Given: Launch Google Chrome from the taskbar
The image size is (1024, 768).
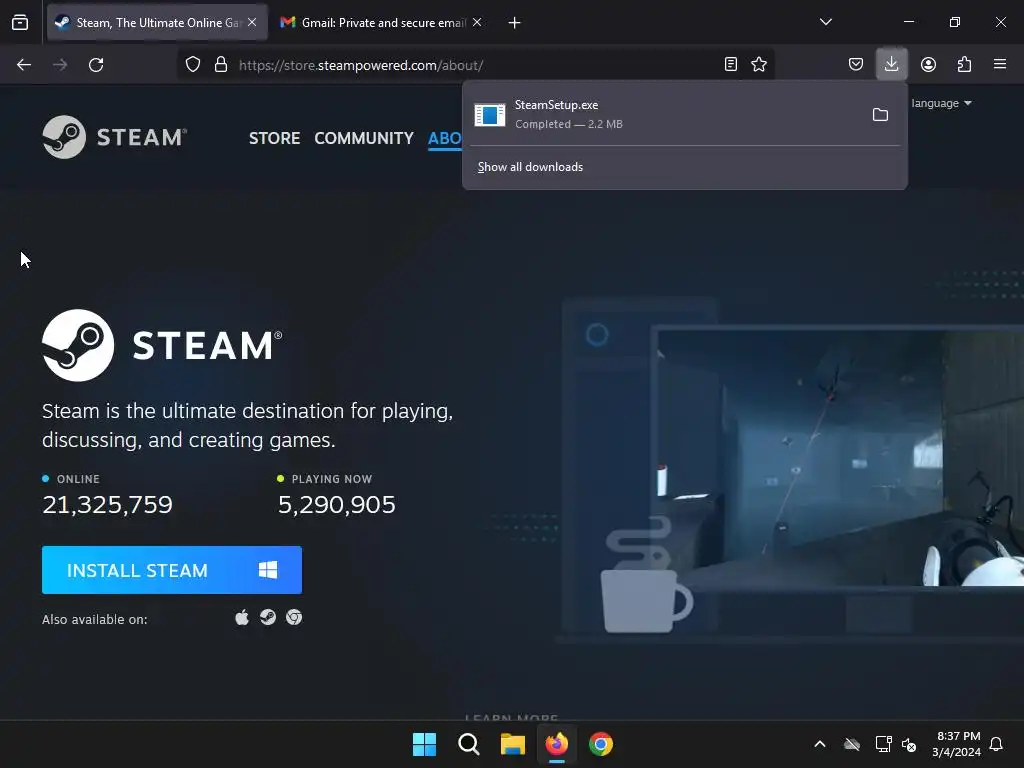Looking at the screenshot, I should [x=601, y=744].
